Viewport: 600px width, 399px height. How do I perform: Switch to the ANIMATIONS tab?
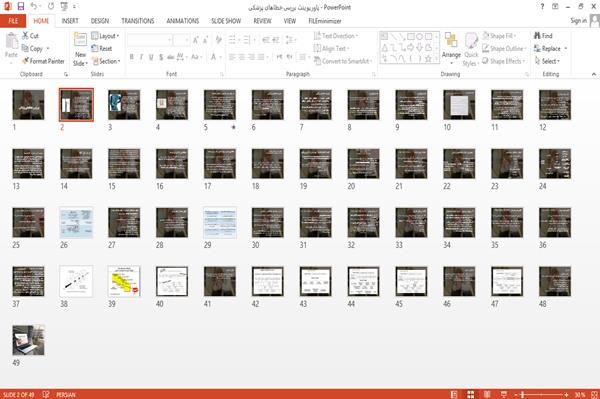coord(183,21)
